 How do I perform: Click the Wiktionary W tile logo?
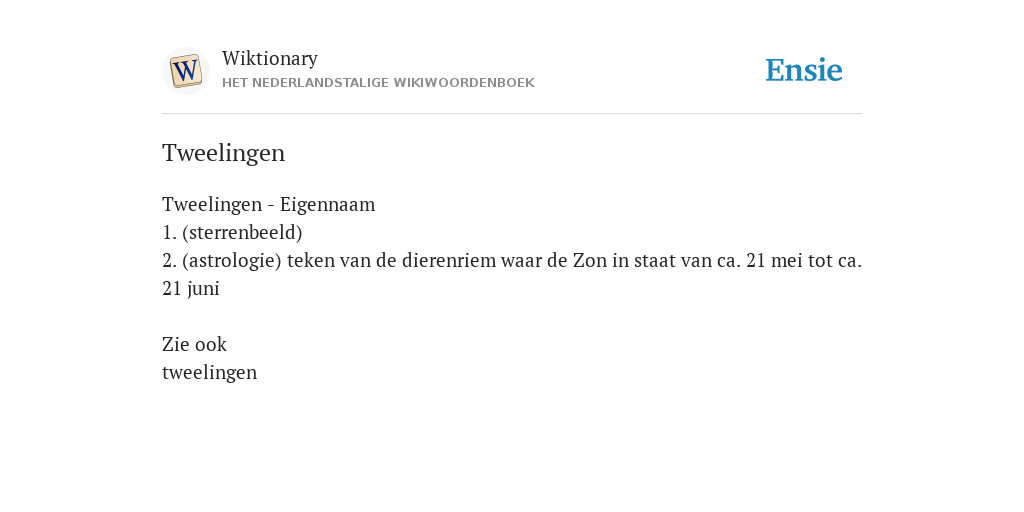pos(185,71)
